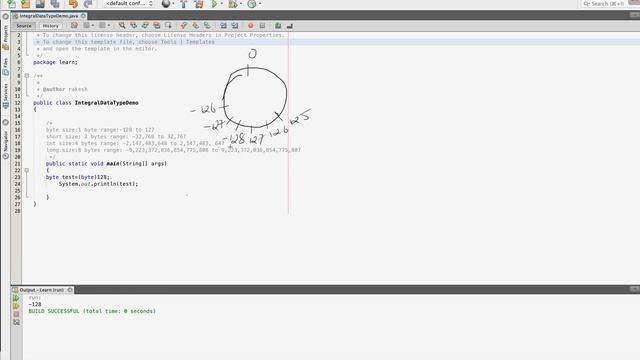The width and height of the screenshot is (640, 360).
Task: Click the Find Previous Occurrence icon
Action: click(x=133, y=26)
